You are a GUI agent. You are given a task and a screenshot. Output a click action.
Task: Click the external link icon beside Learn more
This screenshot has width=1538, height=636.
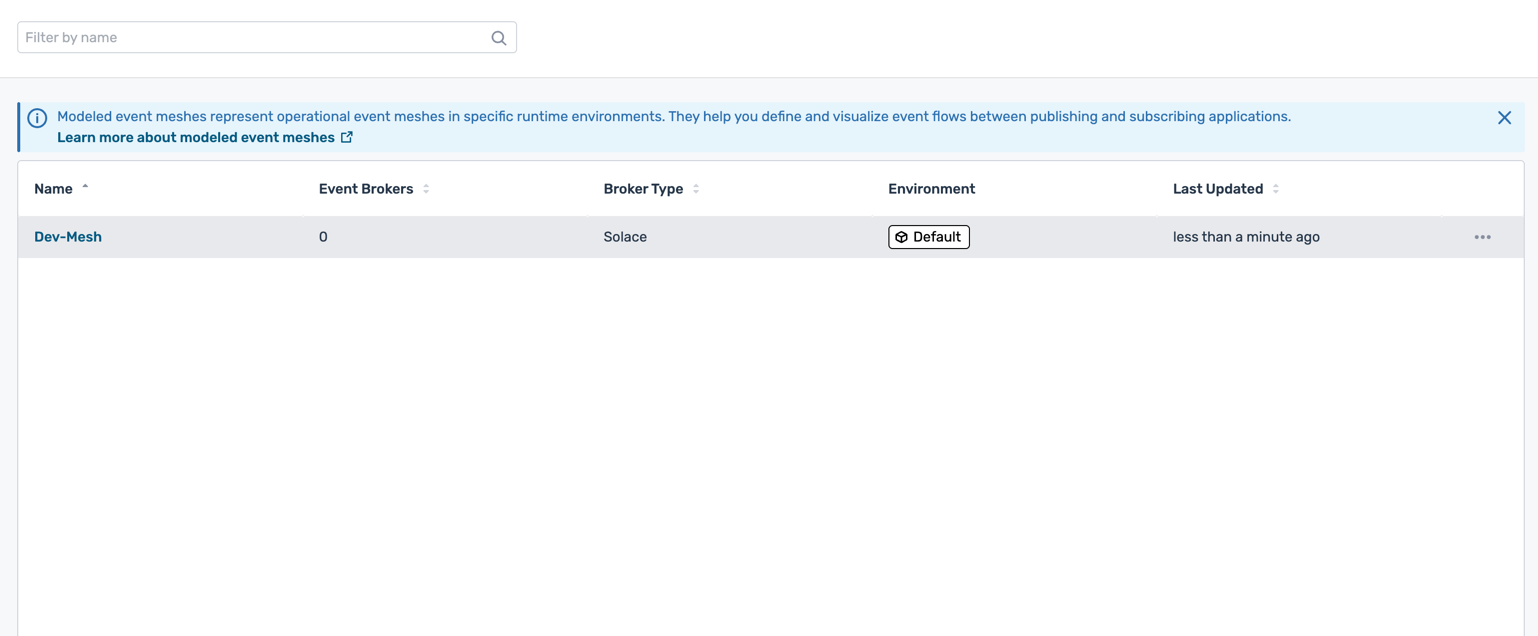[347, 137]
